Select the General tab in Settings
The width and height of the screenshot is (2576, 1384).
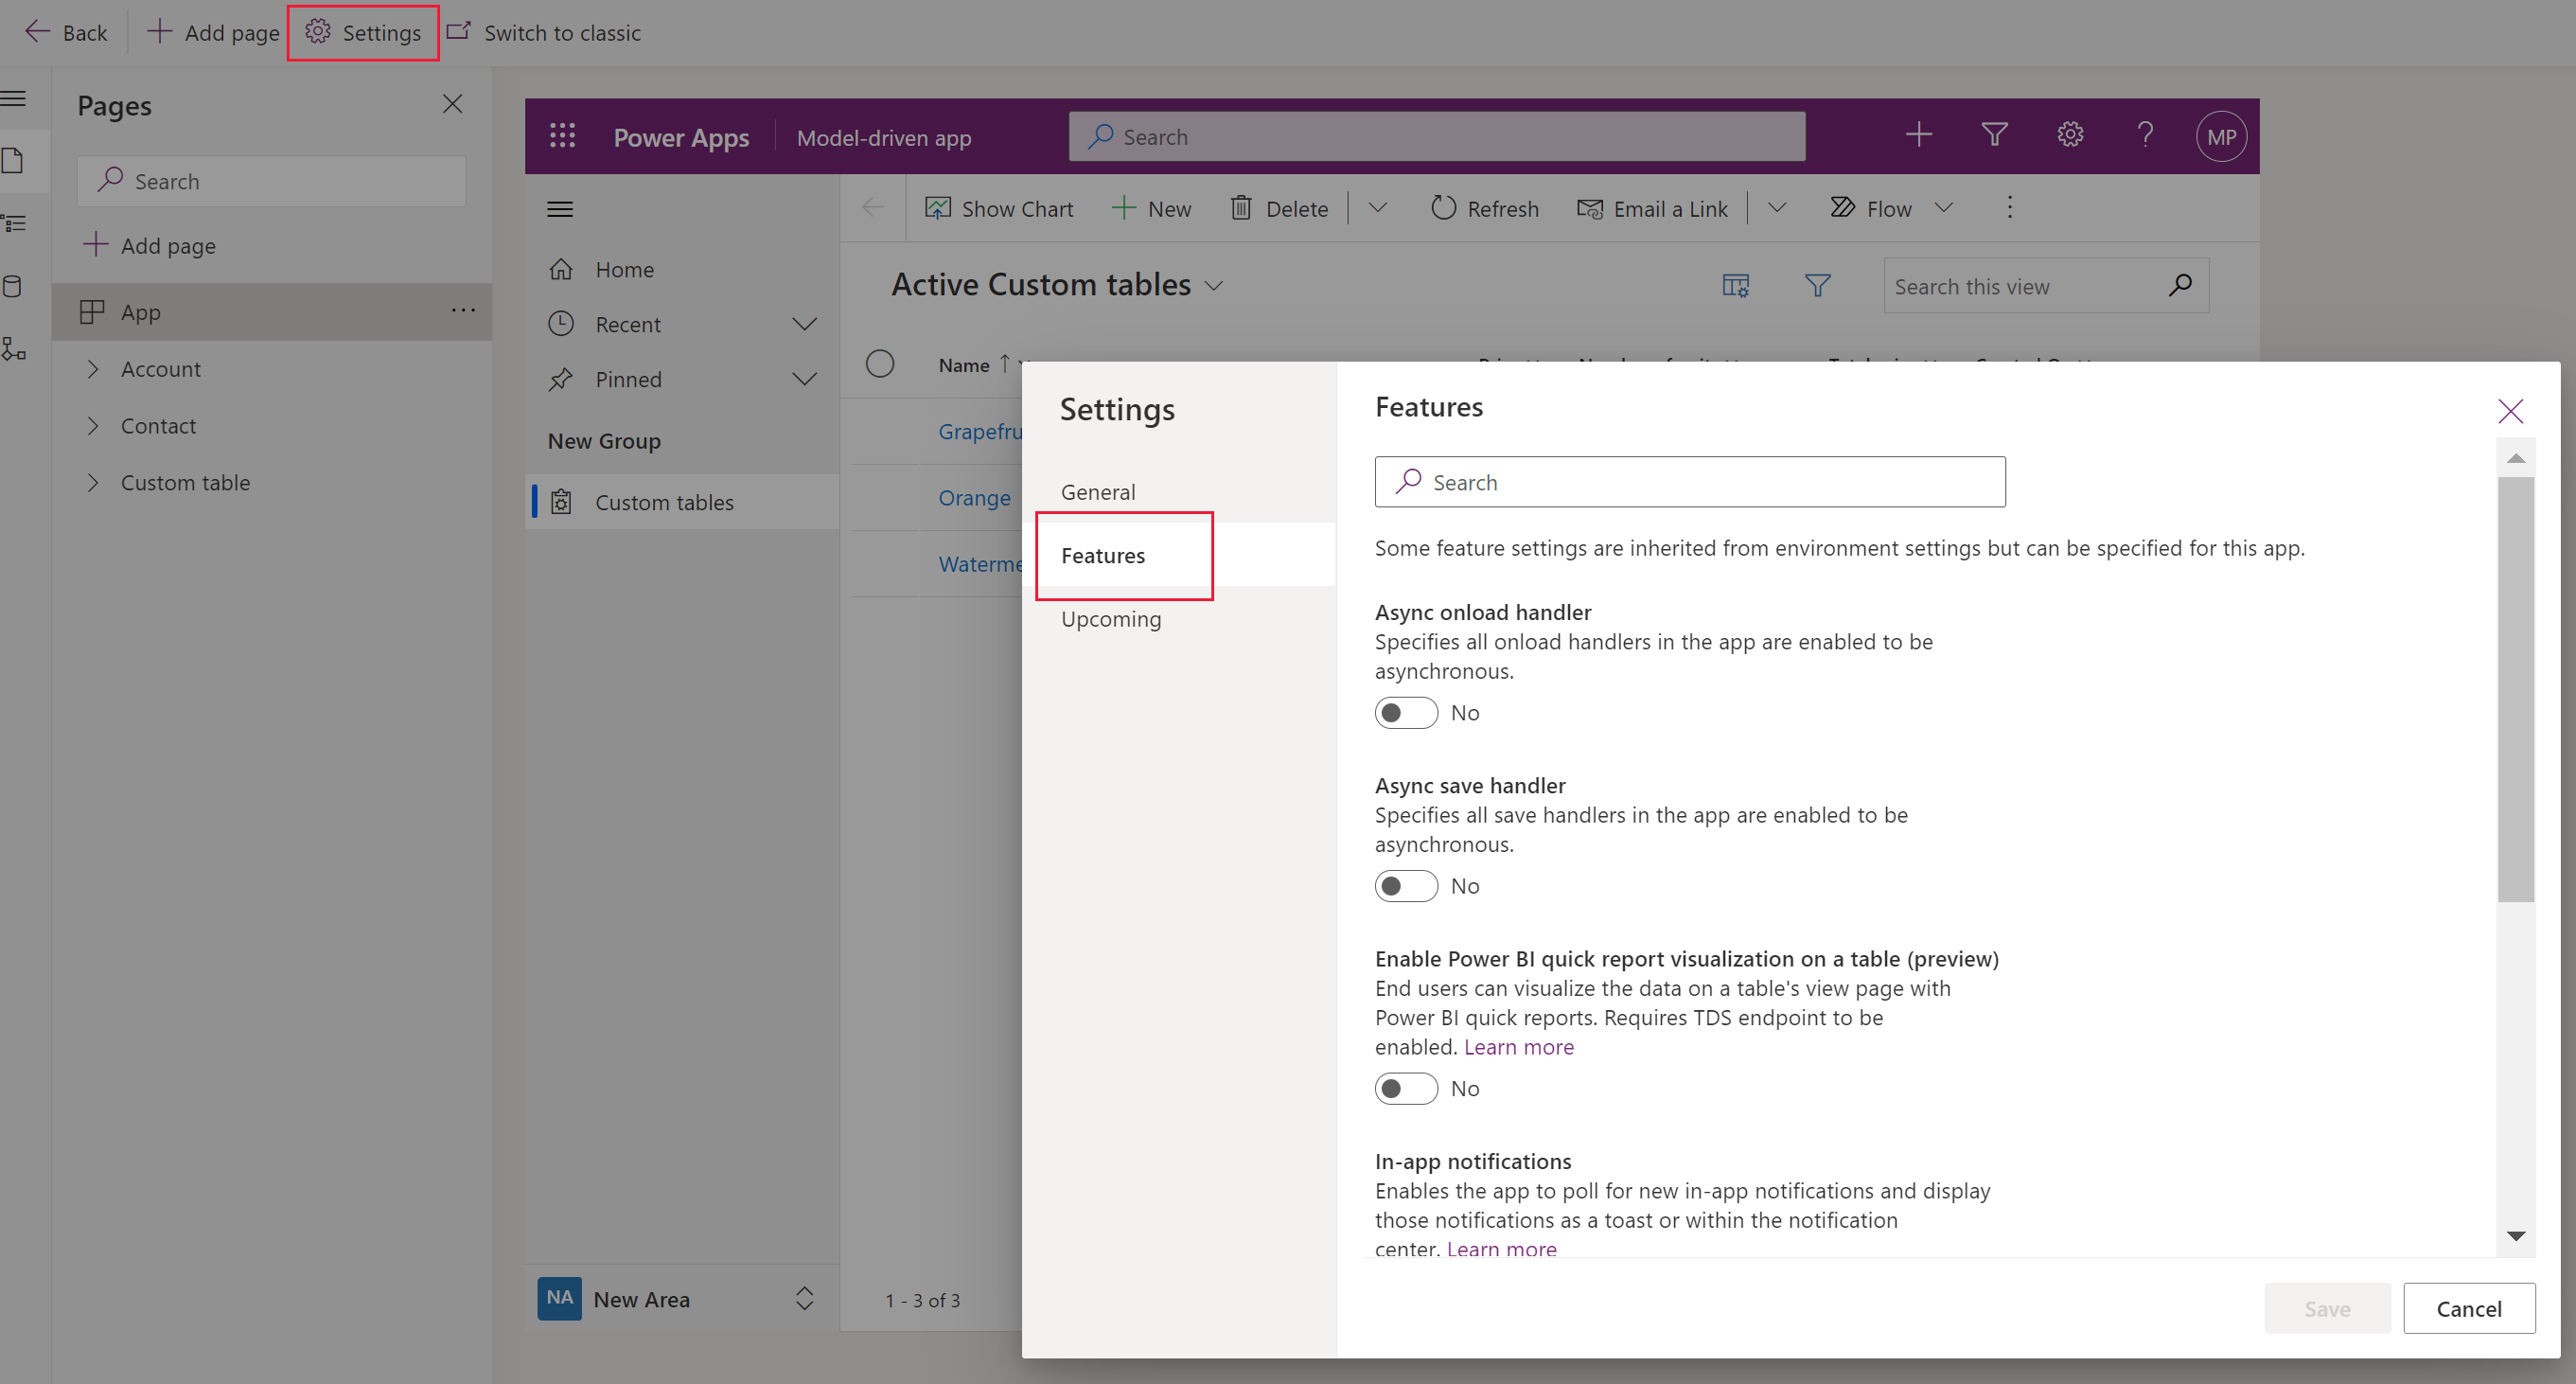pos(1097,491)
